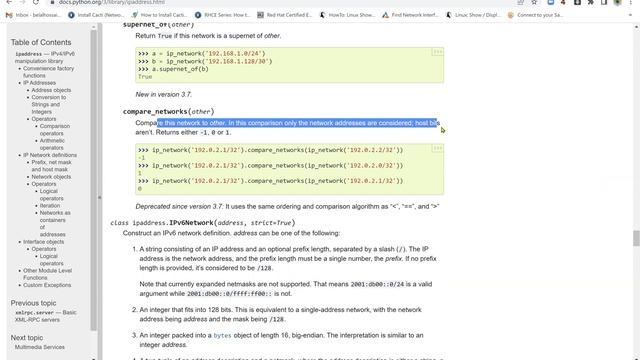Open the Connect to your Sa bookmark
Viewport: 640px width, 360px height.
coord(536,15)
